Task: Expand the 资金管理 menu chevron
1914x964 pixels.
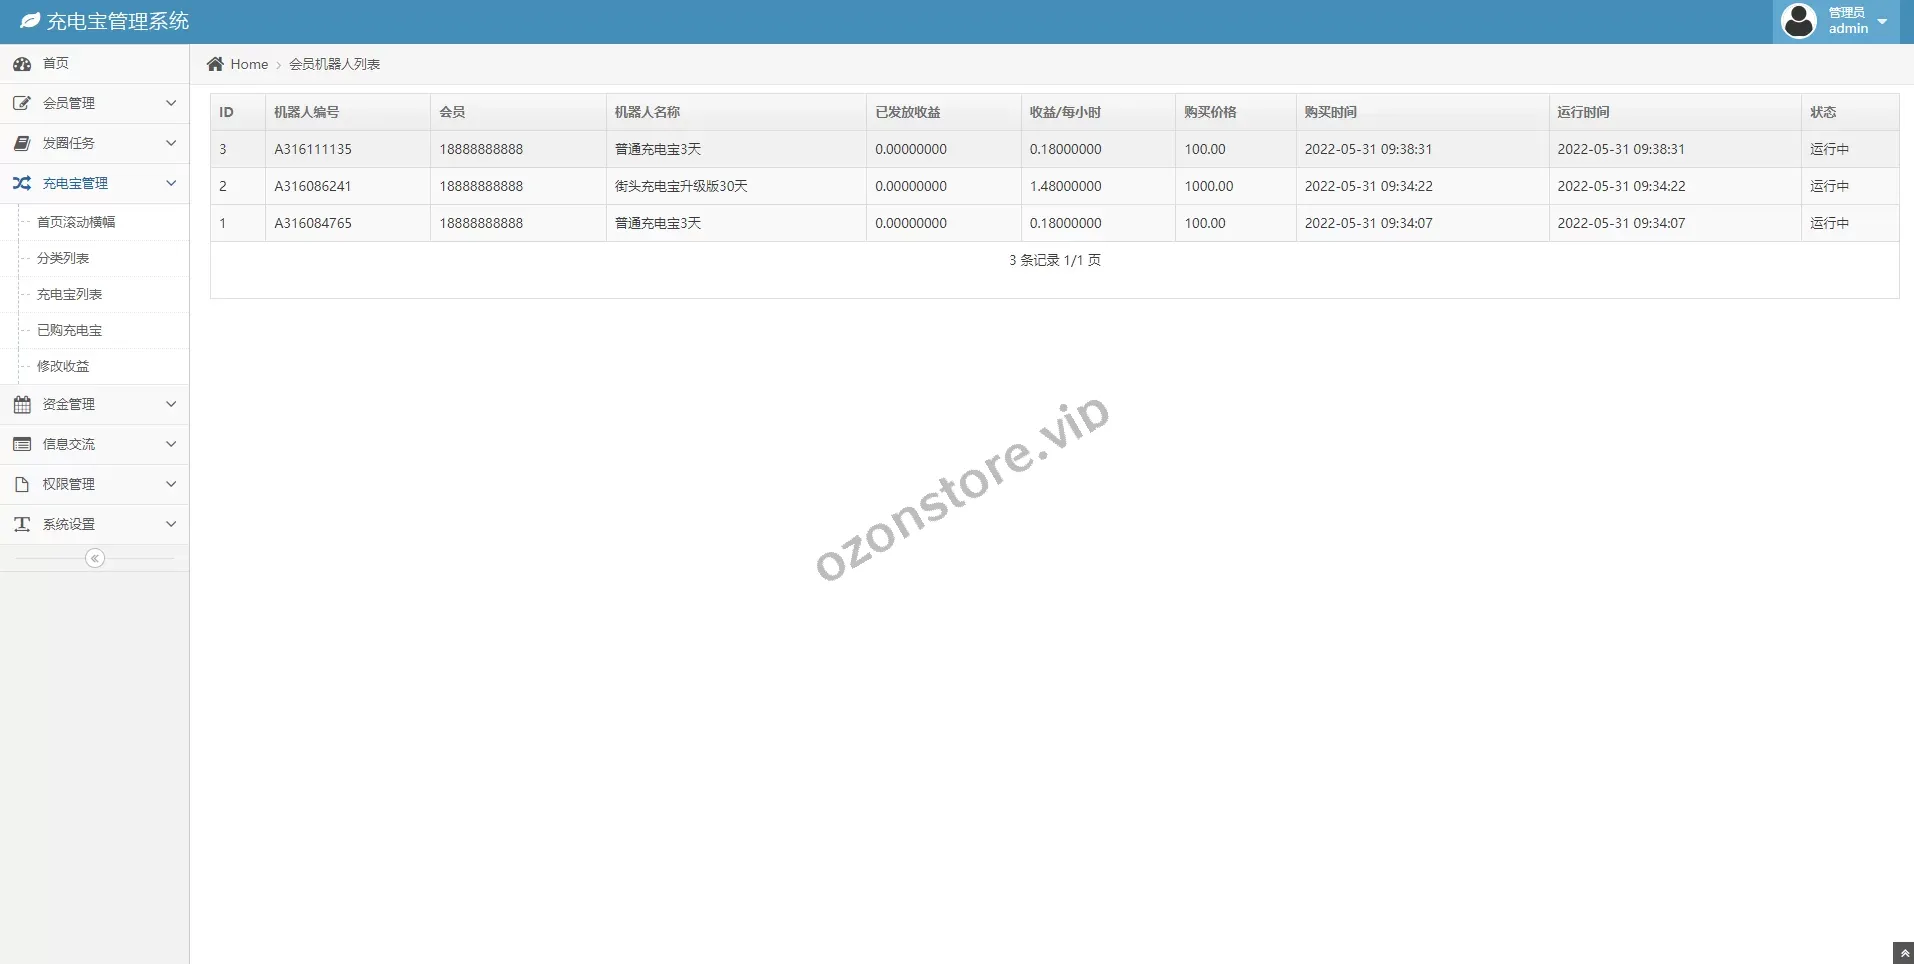Action: pos(171,404)
